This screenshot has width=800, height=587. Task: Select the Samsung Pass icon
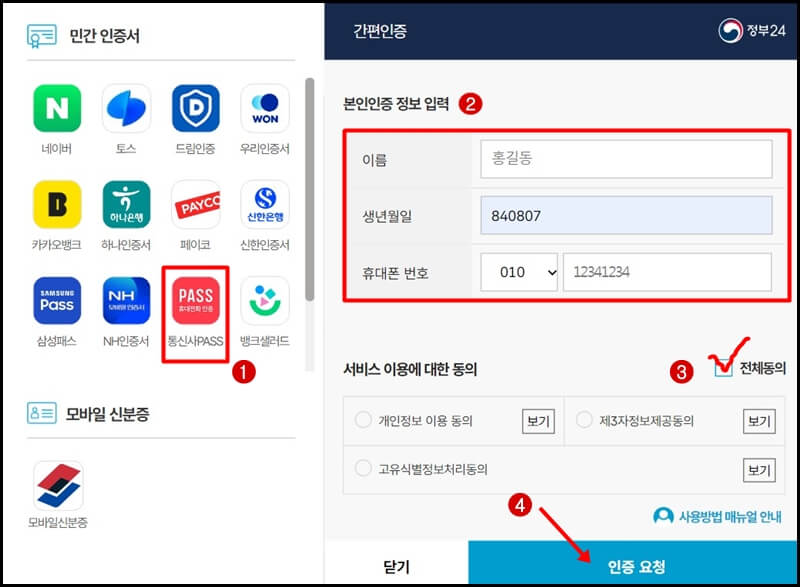[57, 300]
